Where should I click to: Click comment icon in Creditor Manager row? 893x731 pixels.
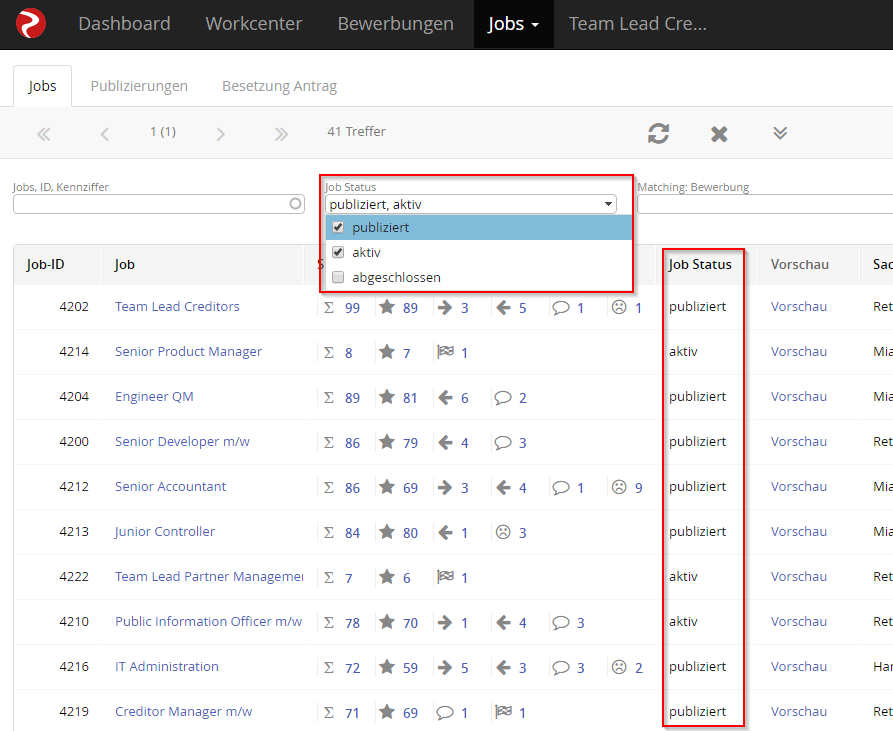(x=445, y=712)
